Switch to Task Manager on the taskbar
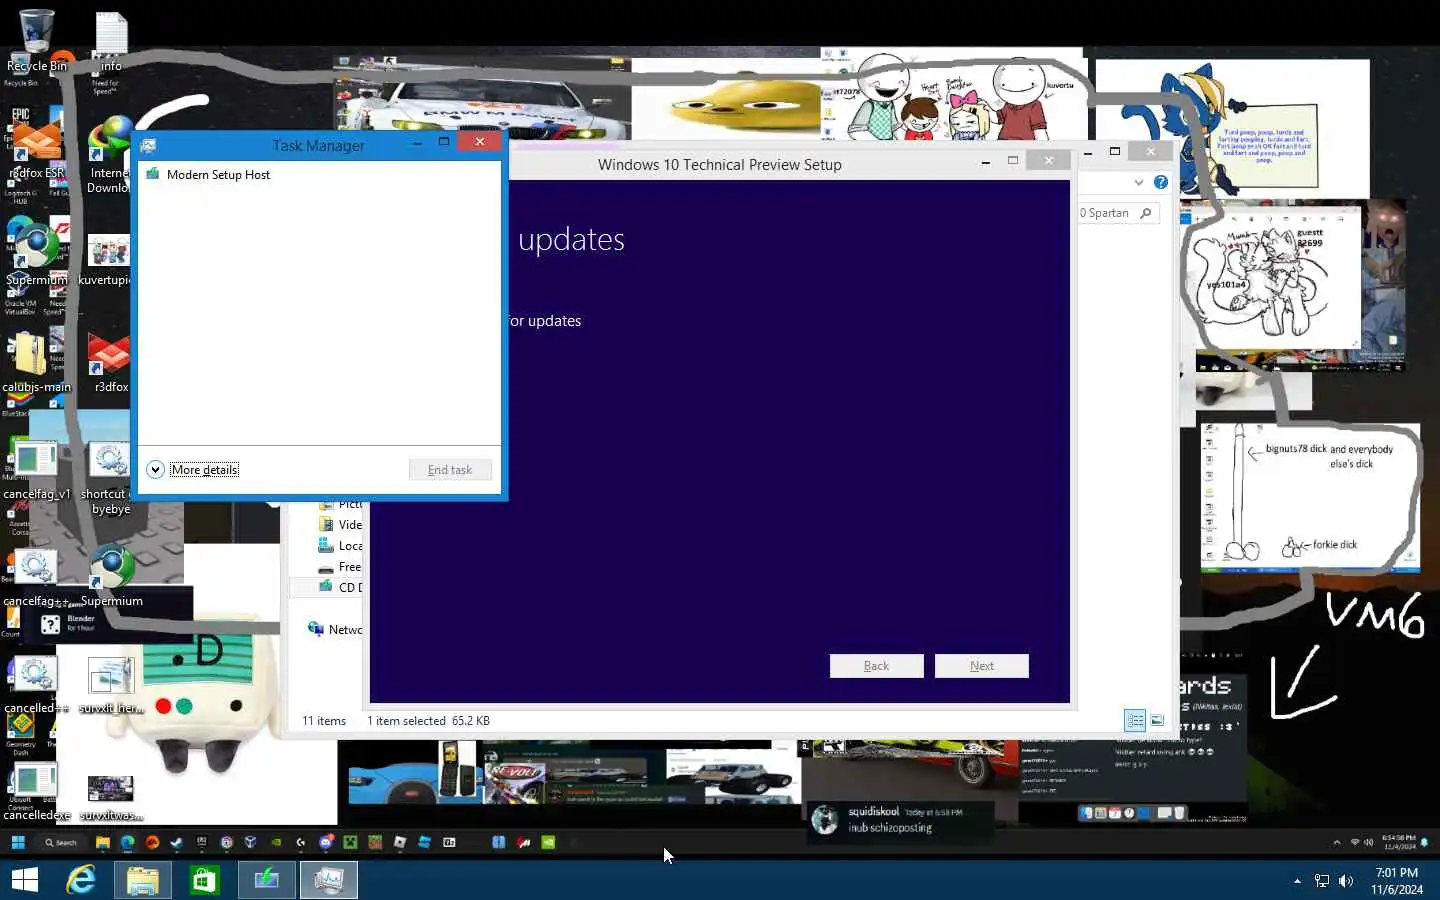Screen dimensions: 1440x900 tap(328, 880)
